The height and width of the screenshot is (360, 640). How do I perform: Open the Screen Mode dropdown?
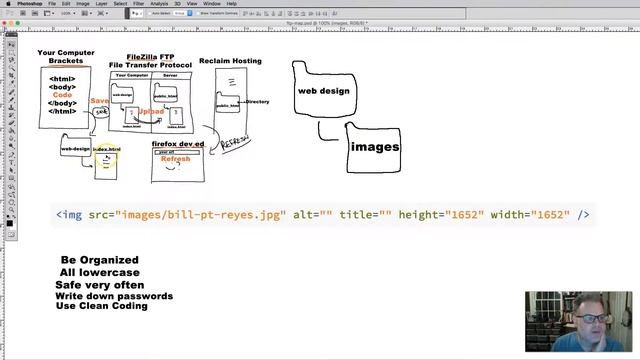(x=102, y=13)
